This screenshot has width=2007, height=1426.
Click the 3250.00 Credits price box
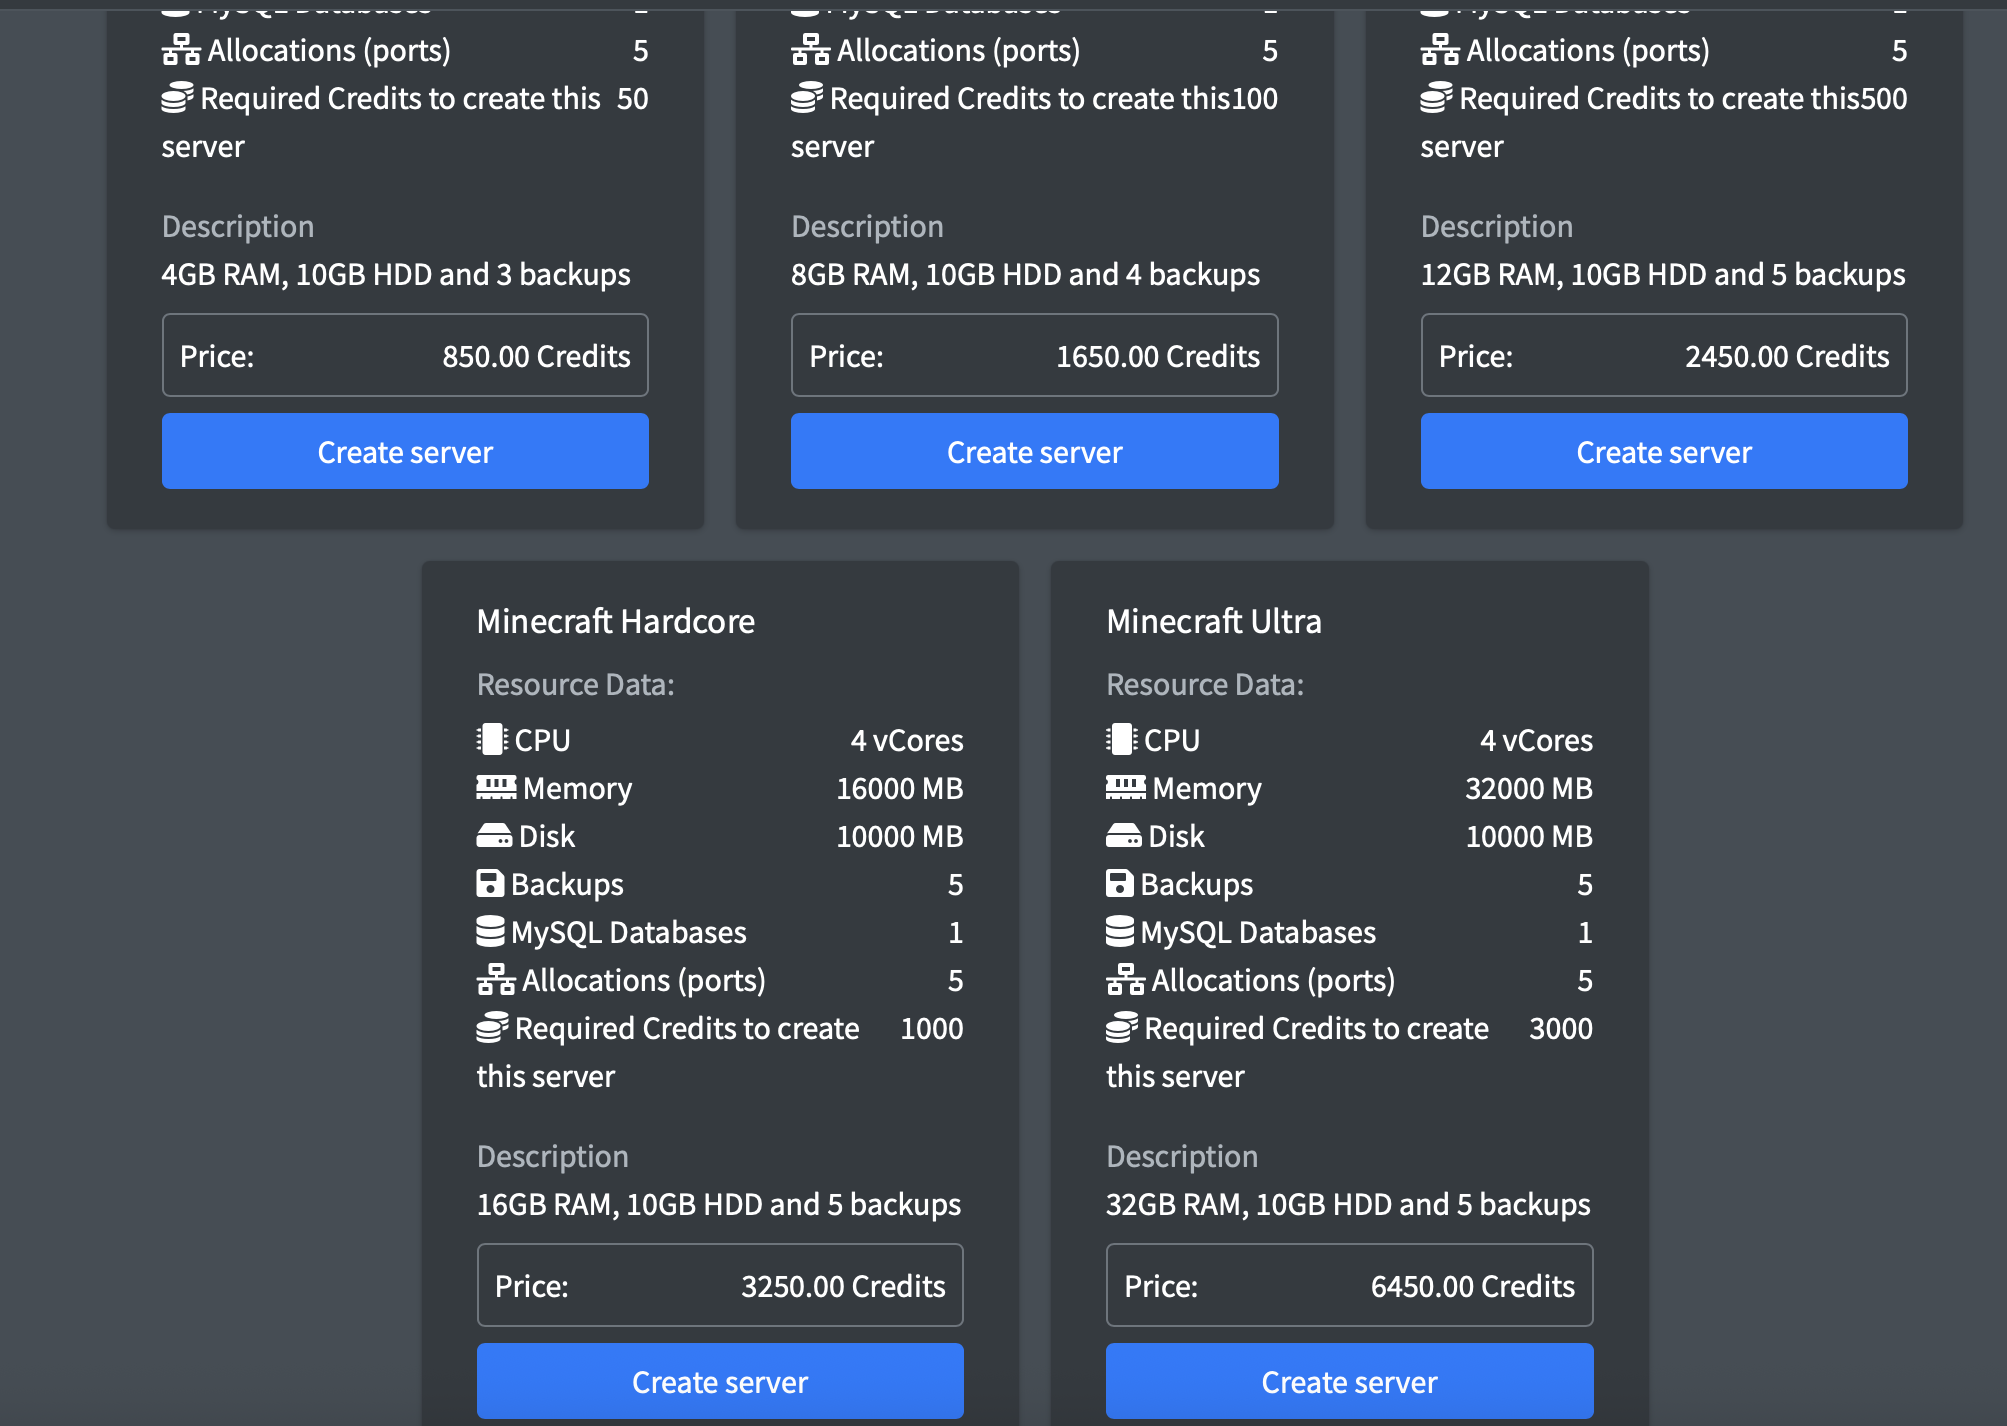click(720, 1285)
